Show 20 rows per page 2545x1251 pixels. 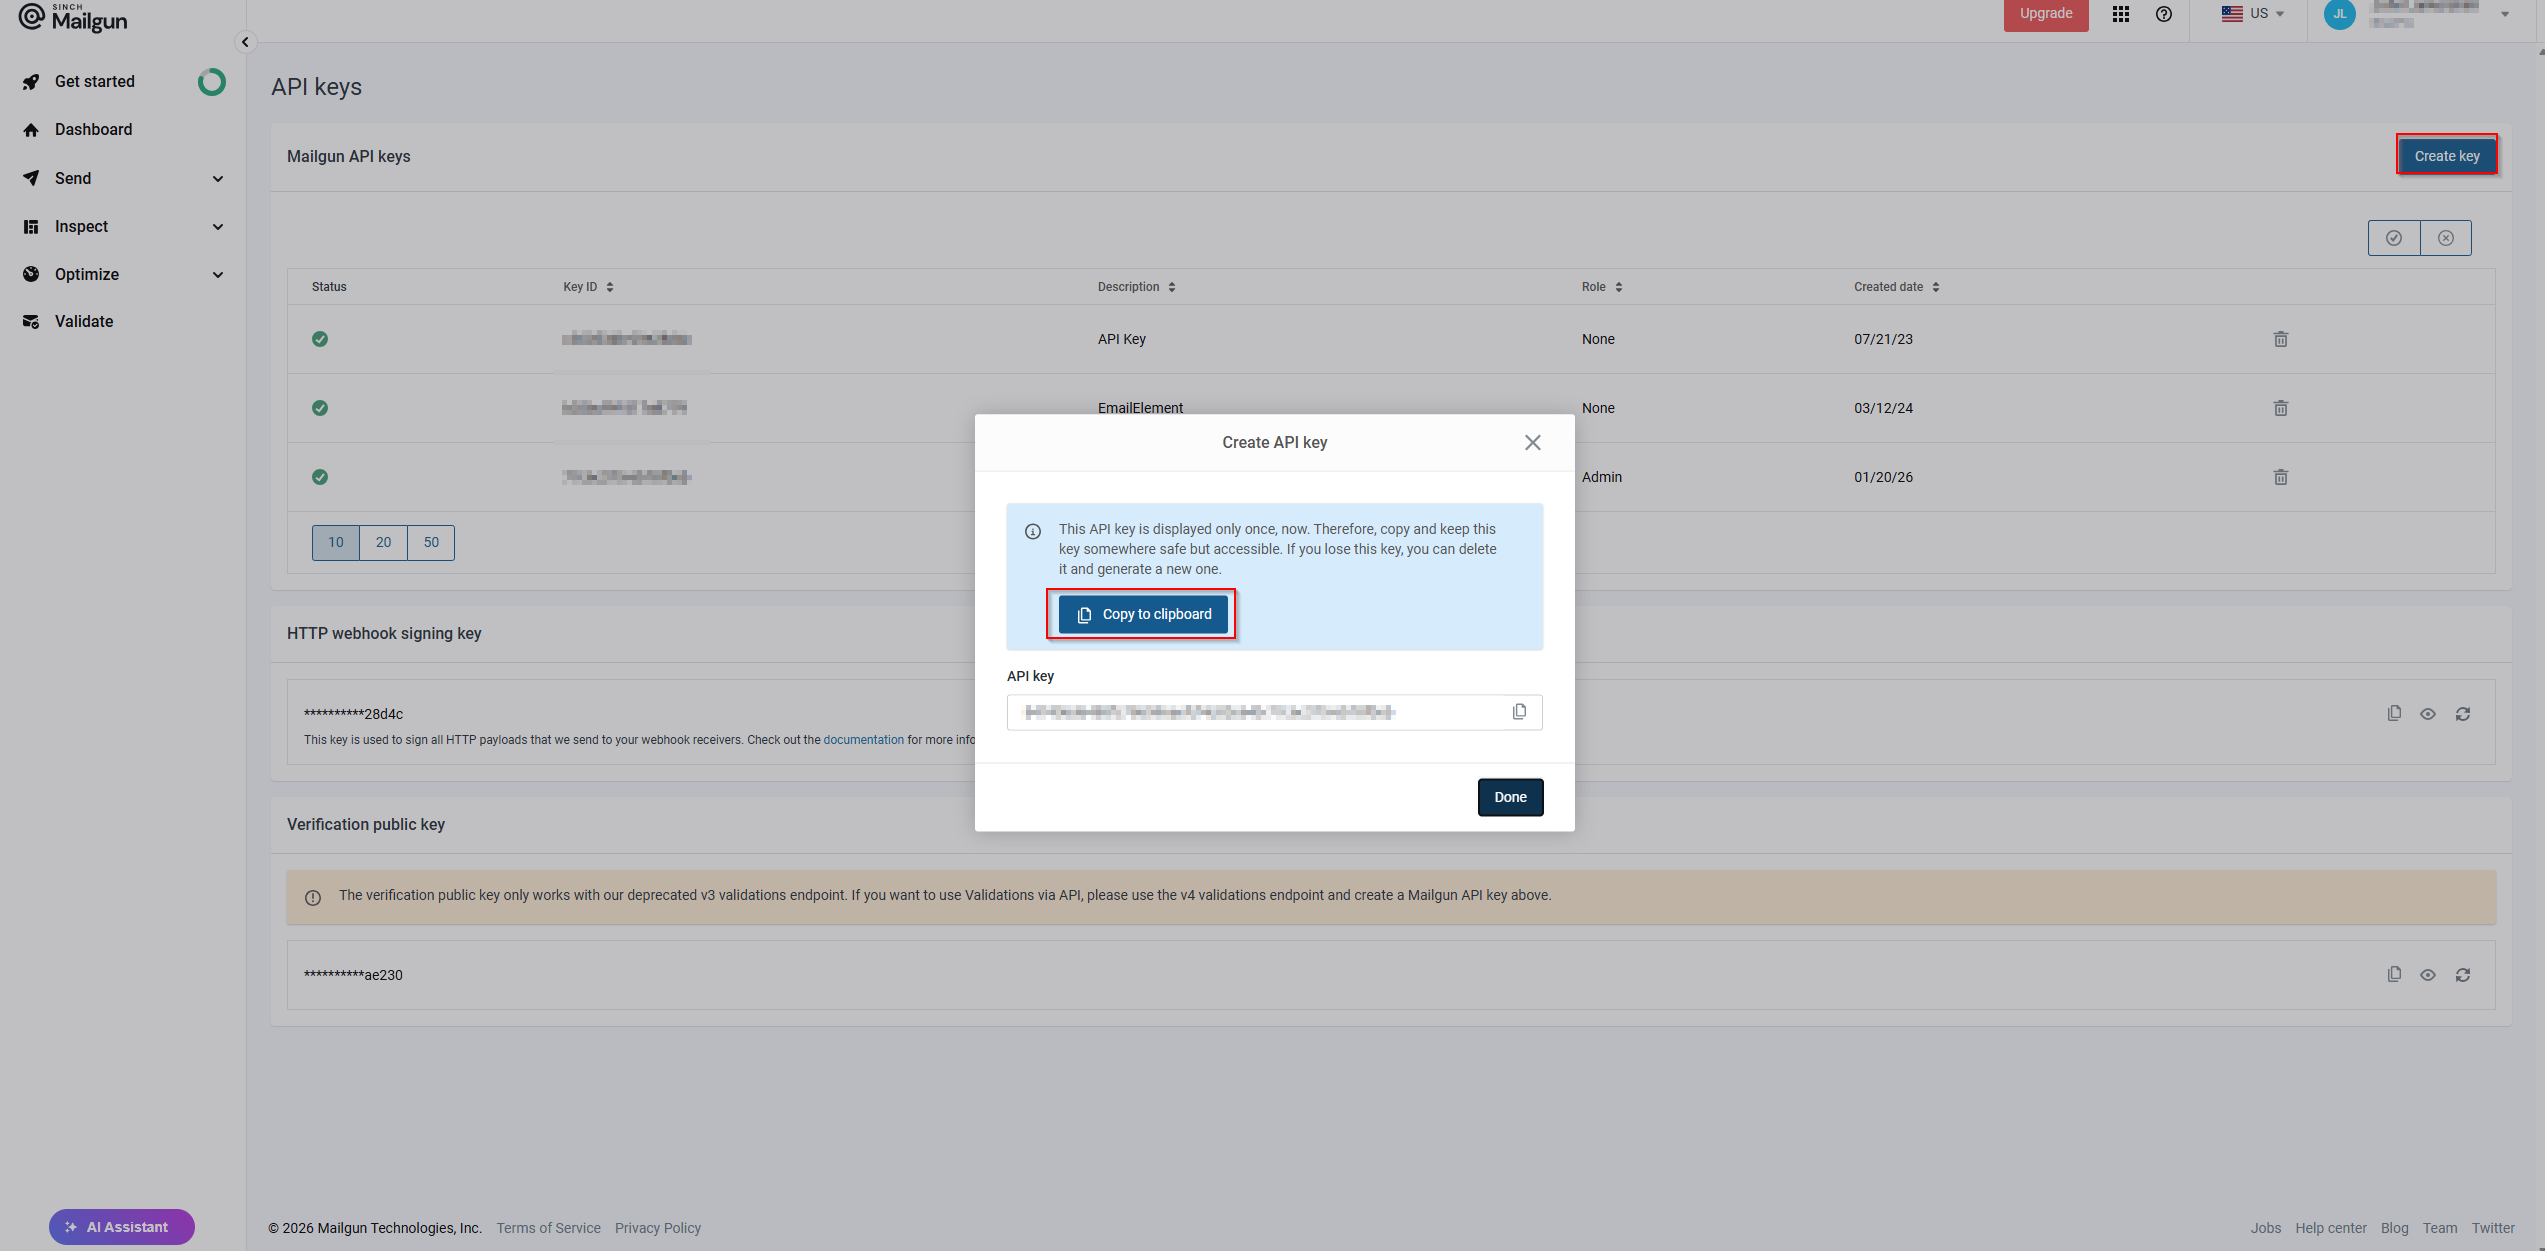click(383, 542)
